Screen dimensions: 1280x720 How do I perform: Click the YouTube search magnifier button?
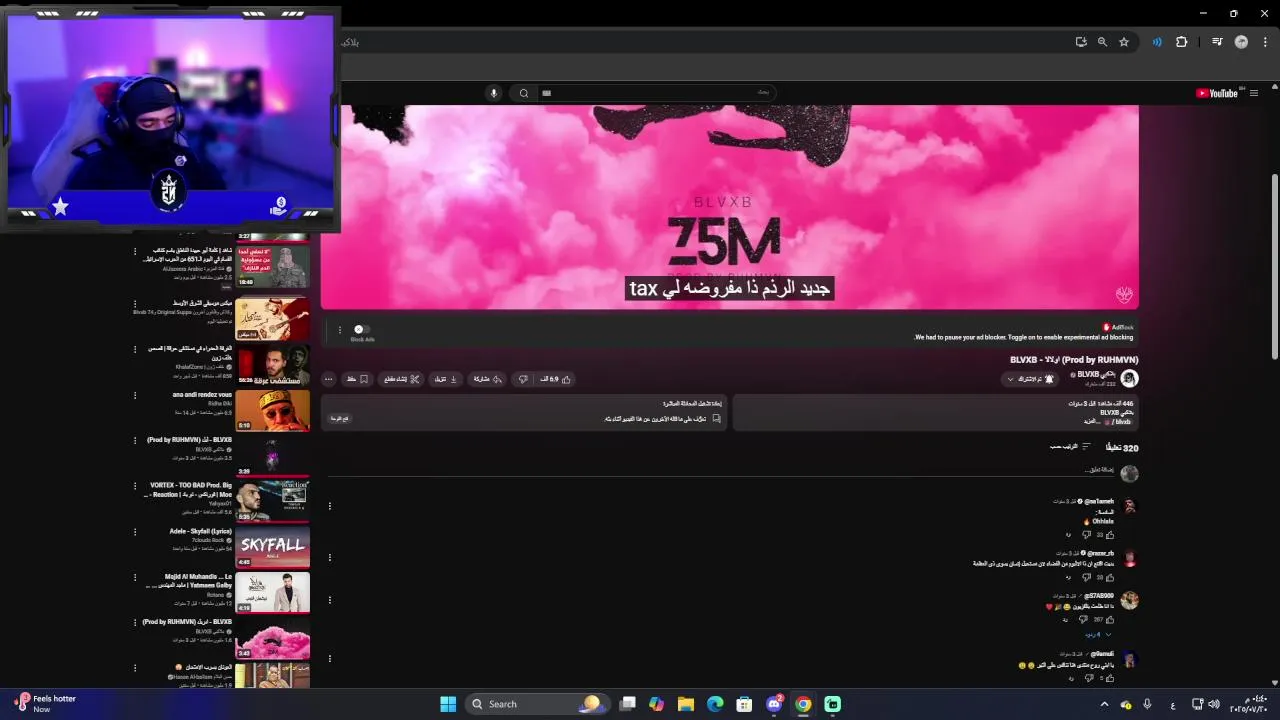[524, 93]
